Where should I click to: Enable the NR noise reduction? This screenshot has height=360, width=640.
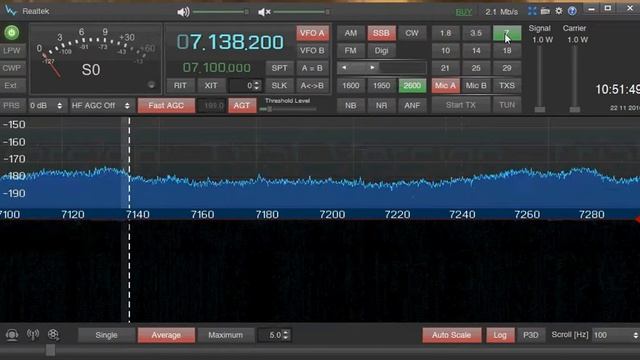click(x=381, y=105)
